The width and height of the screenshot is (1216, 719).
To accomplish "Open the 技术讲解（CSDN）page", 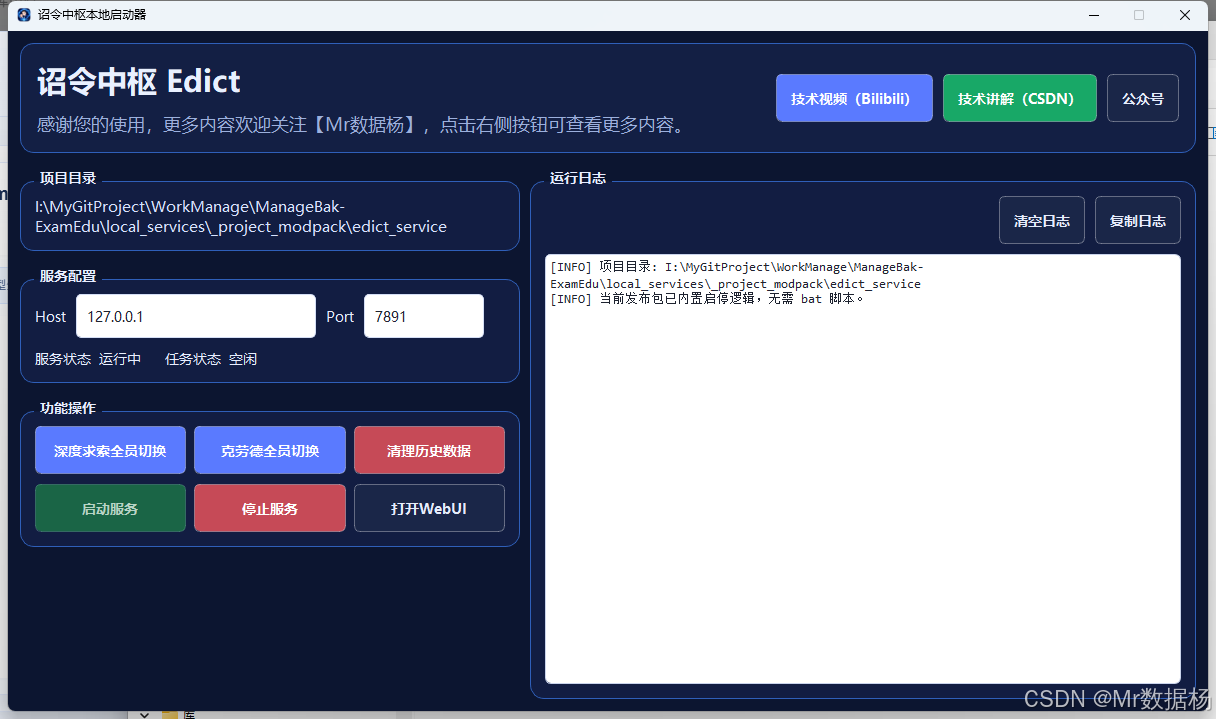I will (x=1019, y=97).
